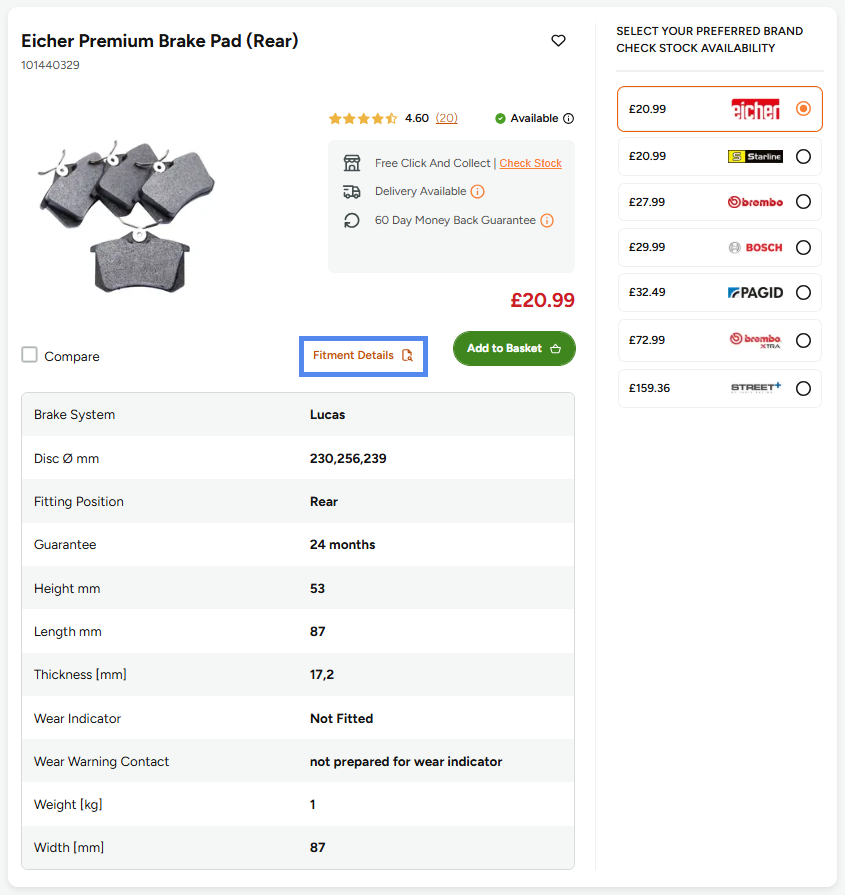Click the money back refresh-arrow icon
The width and height of the screenshot is (845, 895).
pyautogui.click(x=352, y=220)
